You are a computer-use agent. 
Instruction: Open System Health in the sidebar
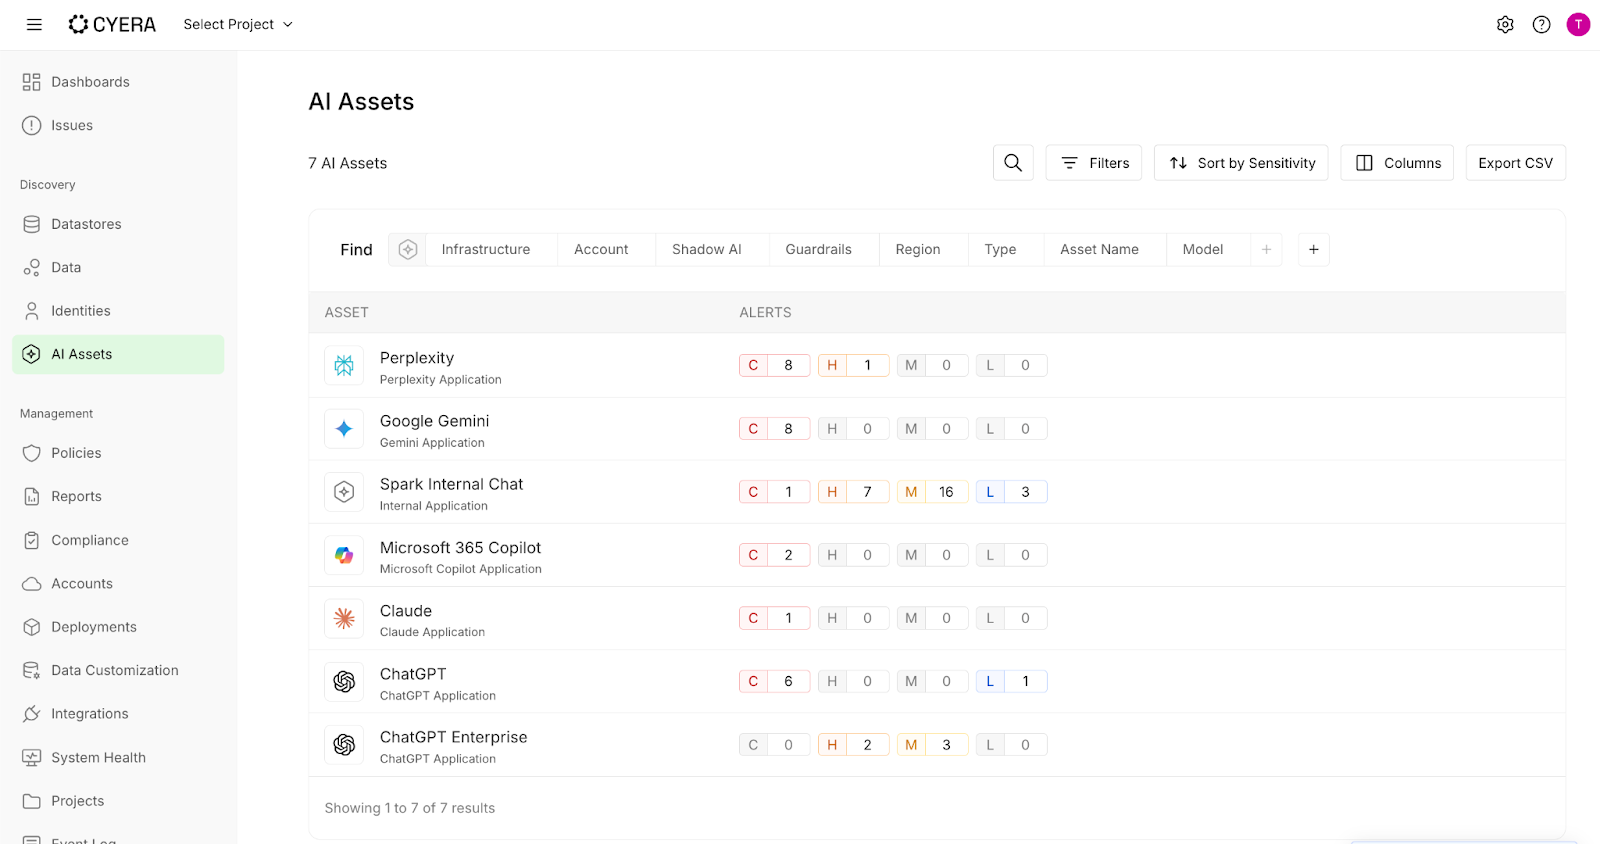[118, 757]
